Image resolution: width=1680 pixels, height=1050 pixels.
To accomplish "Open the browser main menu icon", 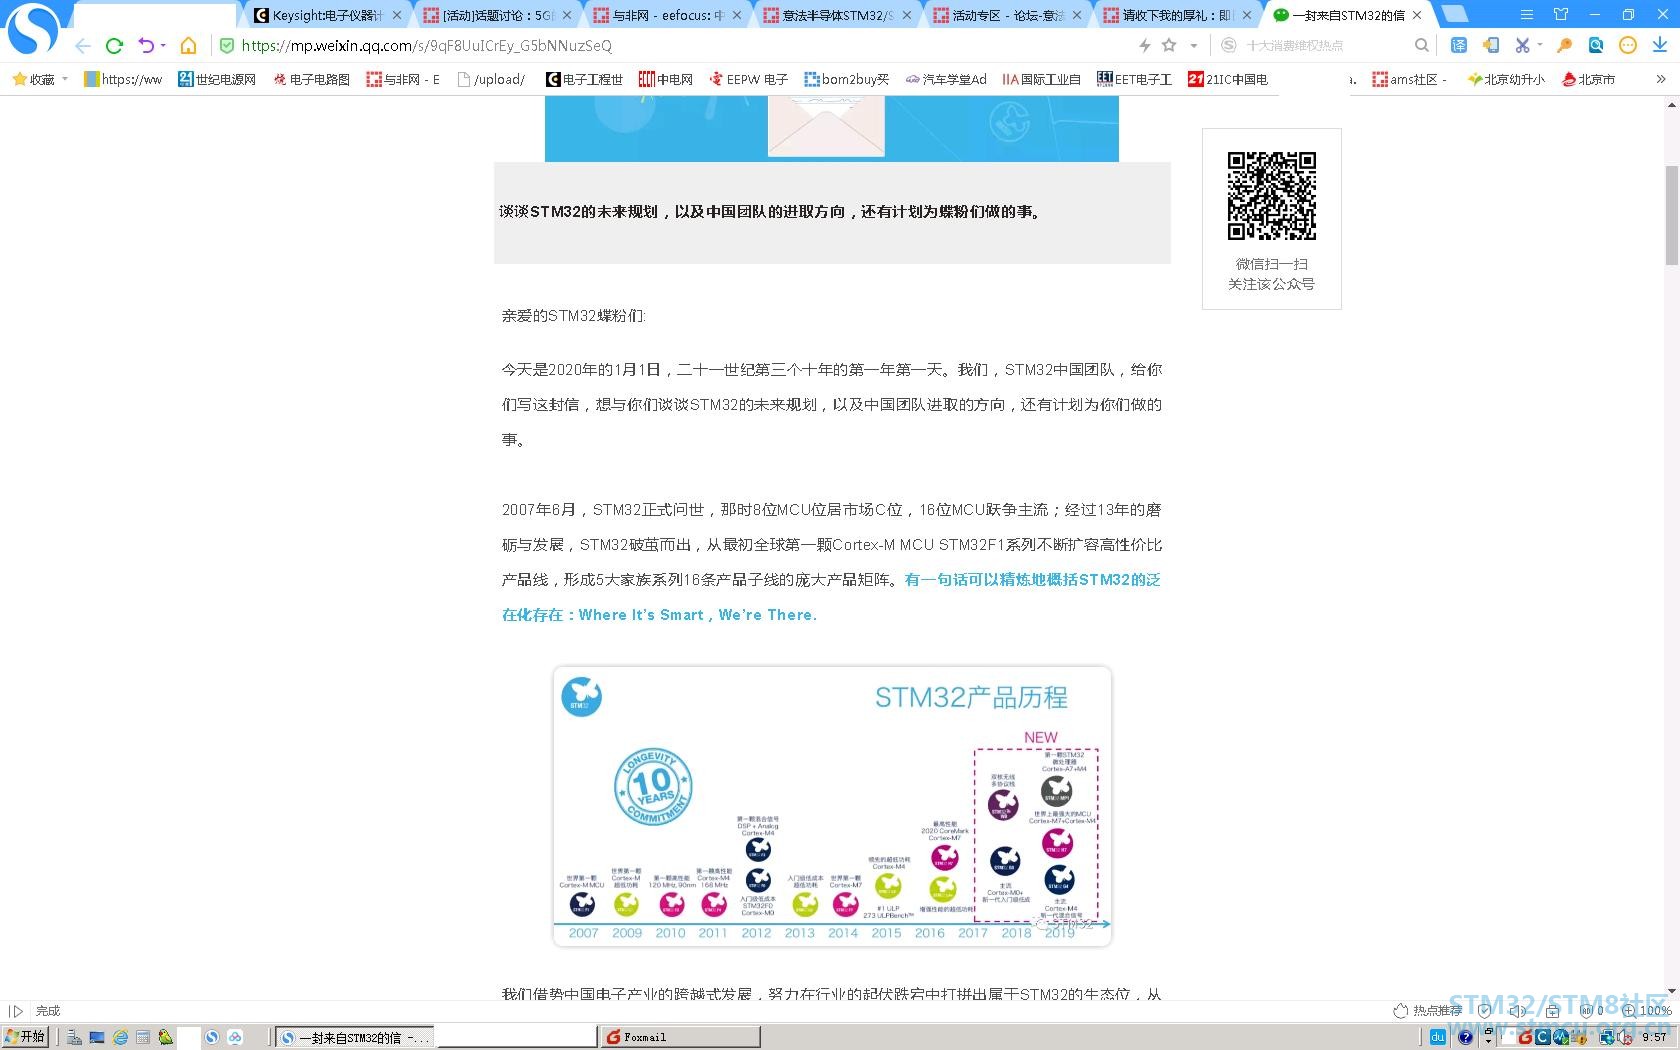I will click(x=1526, y=15).
